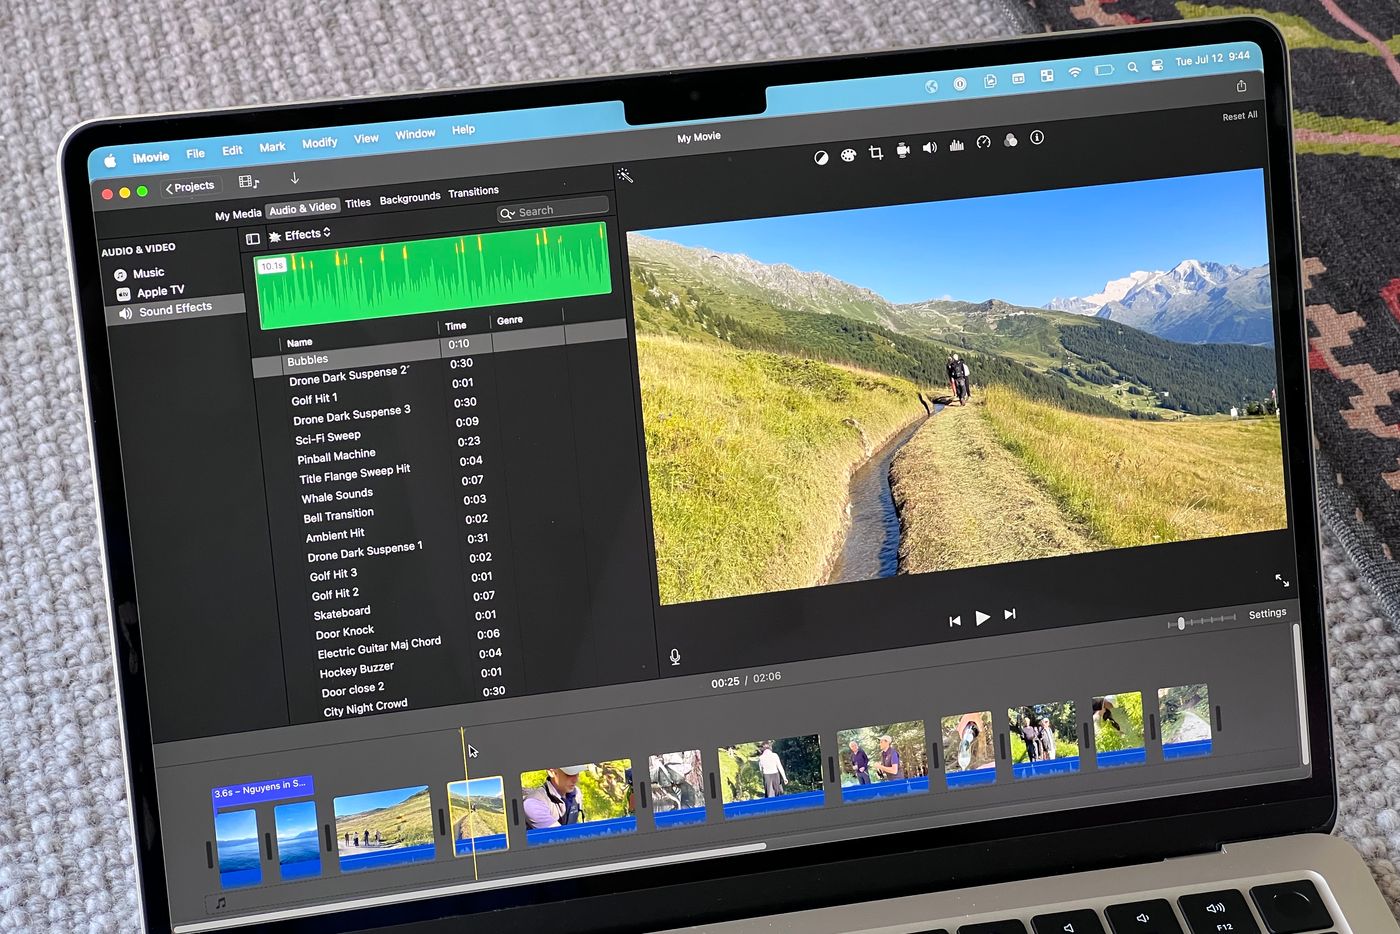This screenshot has height=934, width=1400.
Task: Select the Nguyens title clip in the timeline
Action: pyautogui.click(x=263, y=788)
